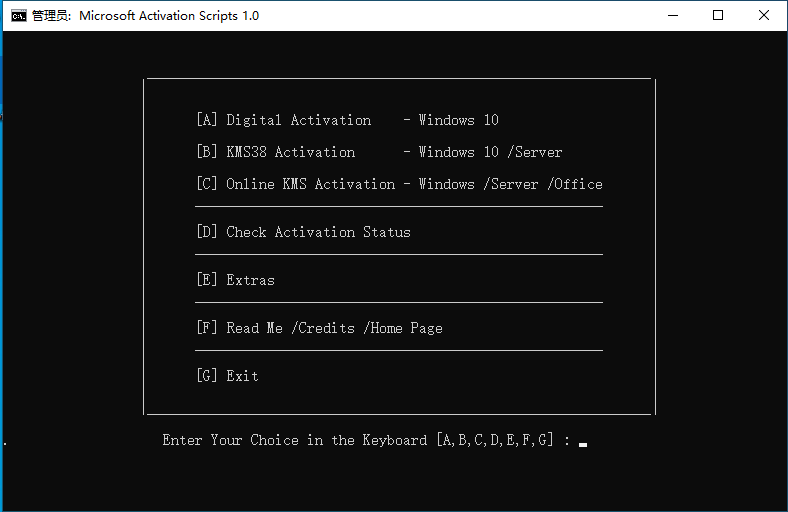Click the [E] Extras entry

click(x=236, y=279)
